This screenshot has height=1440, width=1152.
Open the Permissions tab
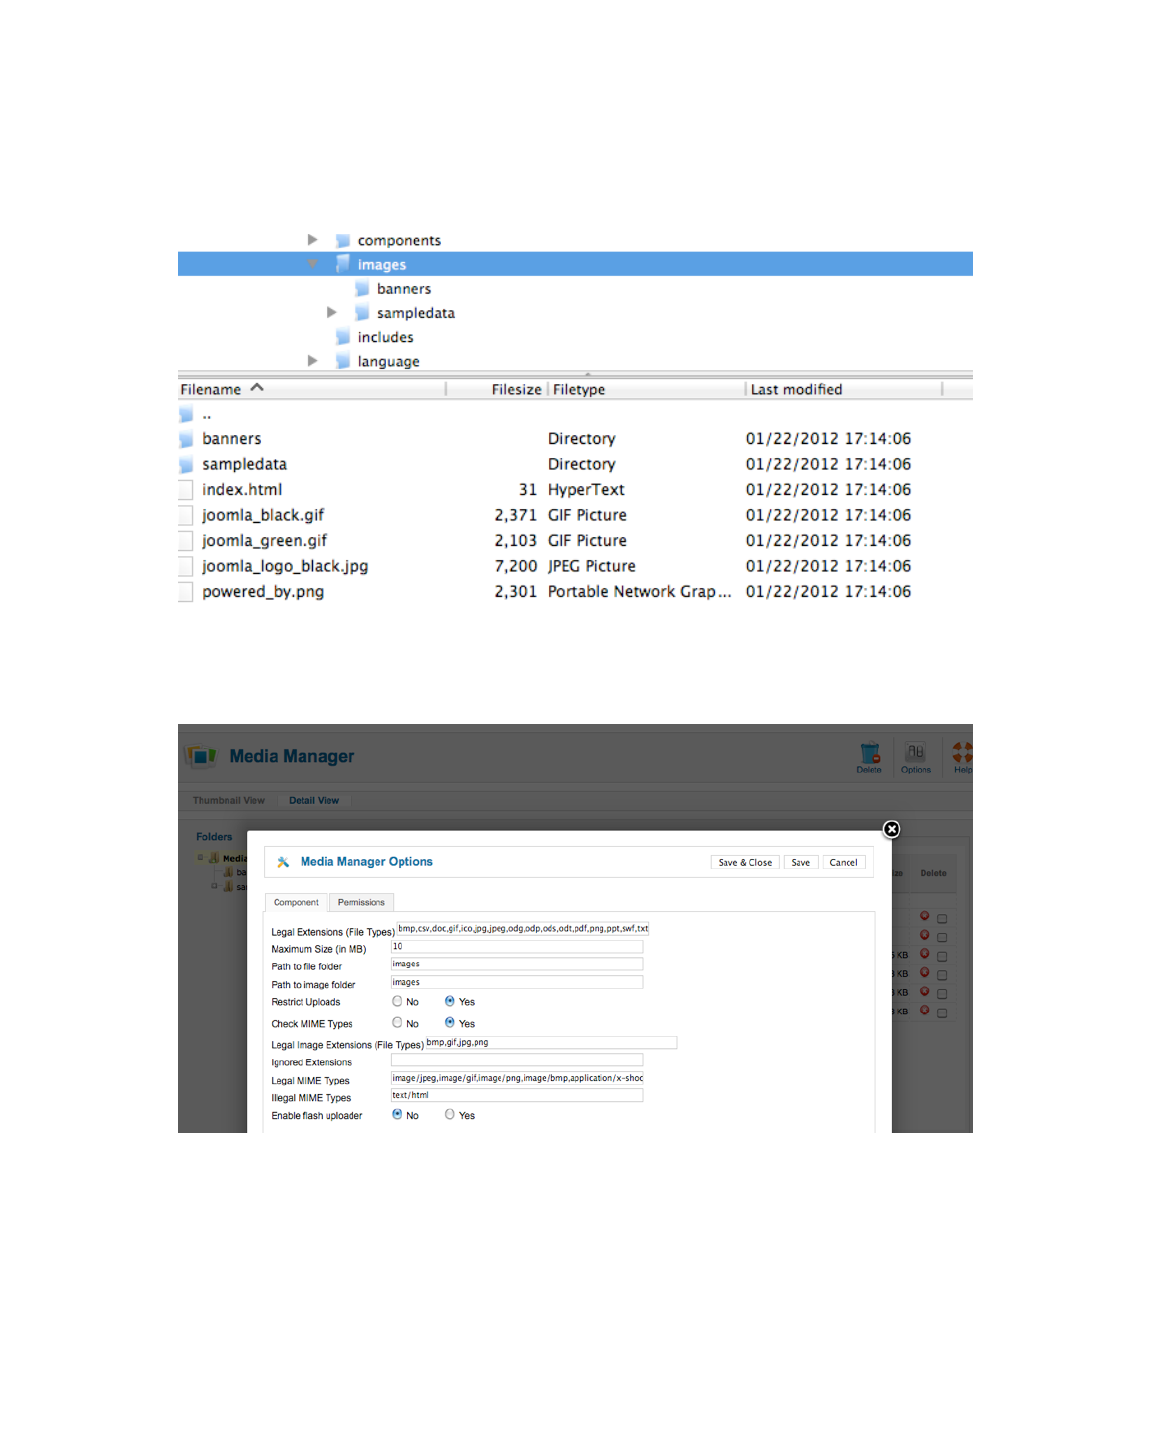pyautogui.click(x=361, y=902)
